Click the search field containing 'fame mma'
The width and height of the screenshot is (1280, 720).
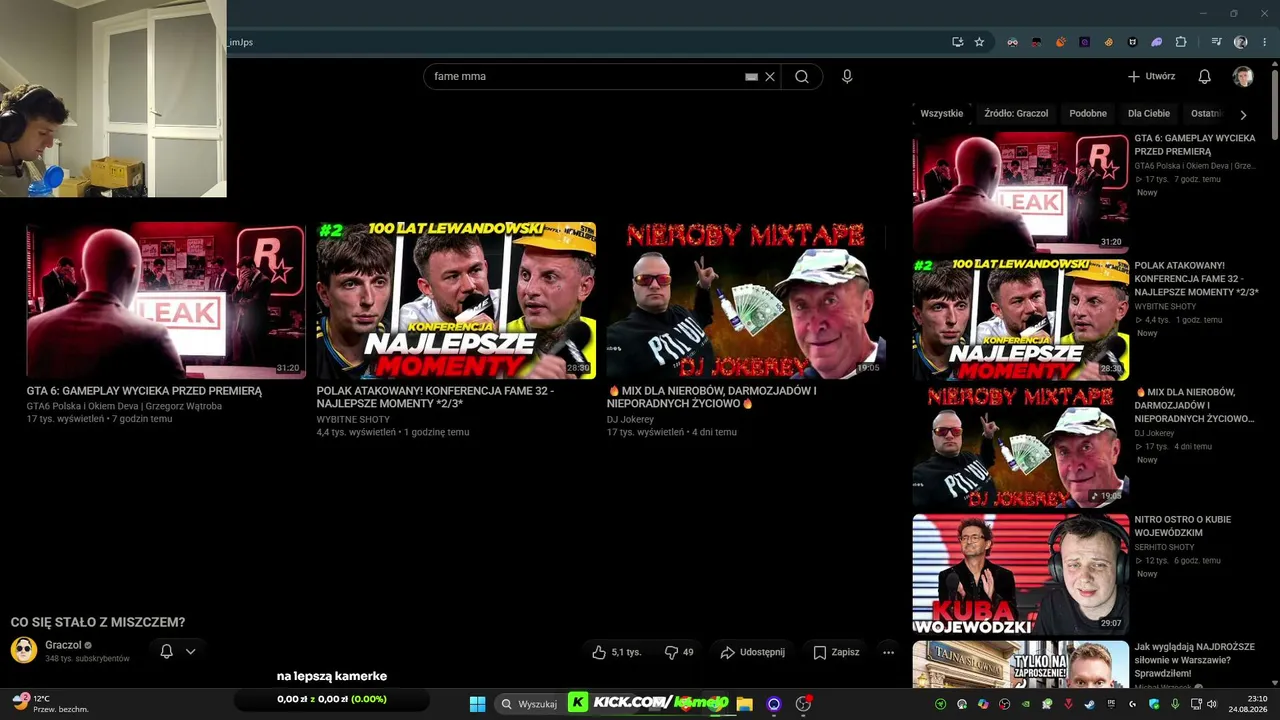coord(600,76)
